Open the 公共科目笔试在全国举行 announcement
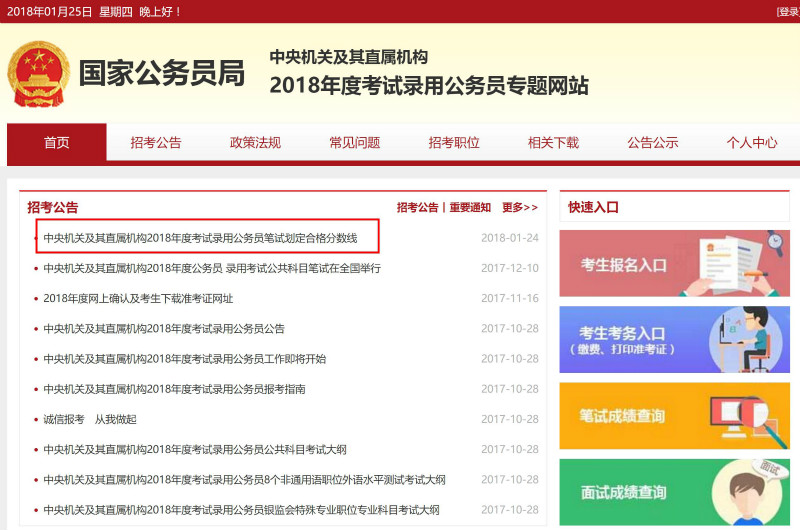The height and width of the screenshot is (530, 800). [212, 268]
